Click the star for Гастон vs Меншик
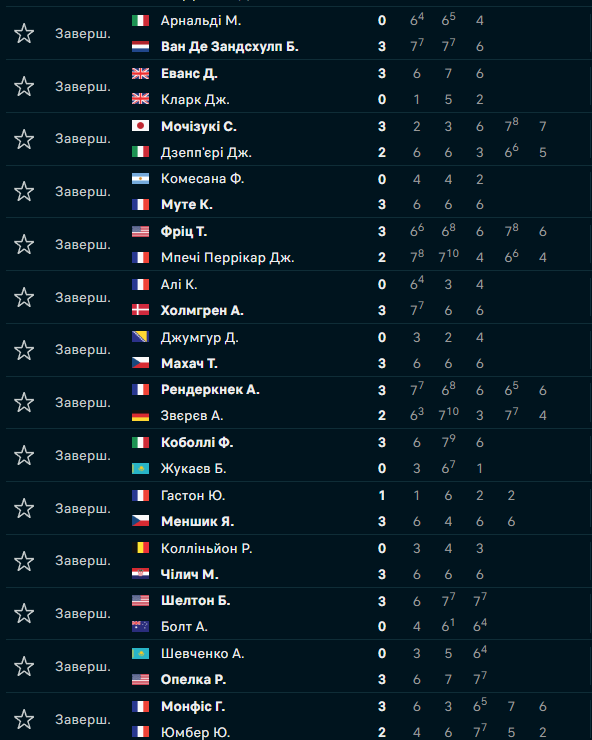The width and height of the screenshot is (592, 740). (x=24, y=508)
